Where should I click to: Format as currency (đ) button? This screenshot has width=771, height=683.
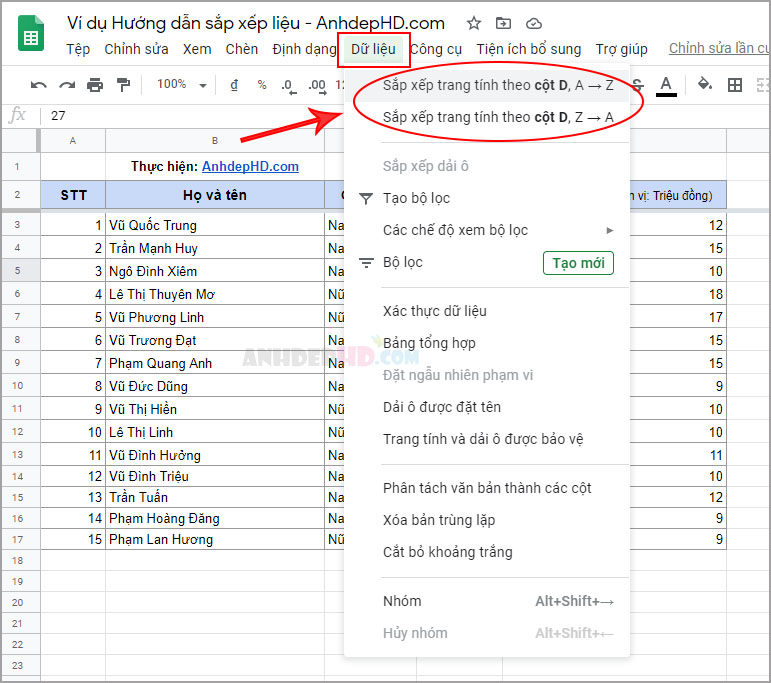234,85
